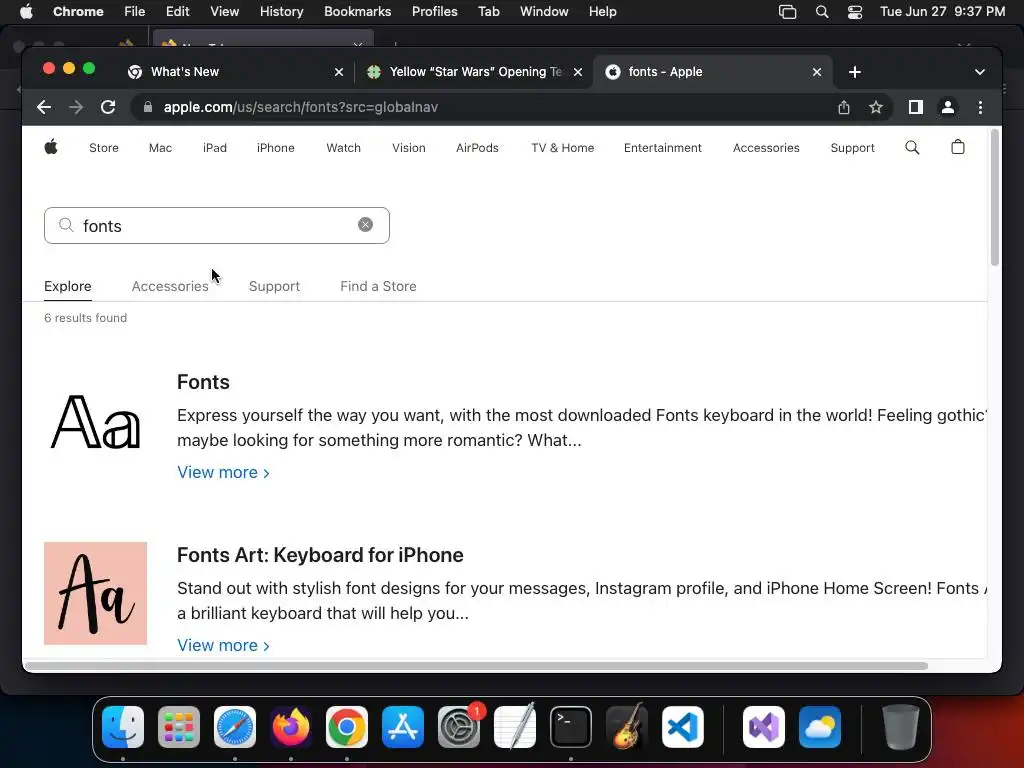Open Accessories in top Apple navigation
Screen dimensions: 1024x768
(x=766, y=148)
